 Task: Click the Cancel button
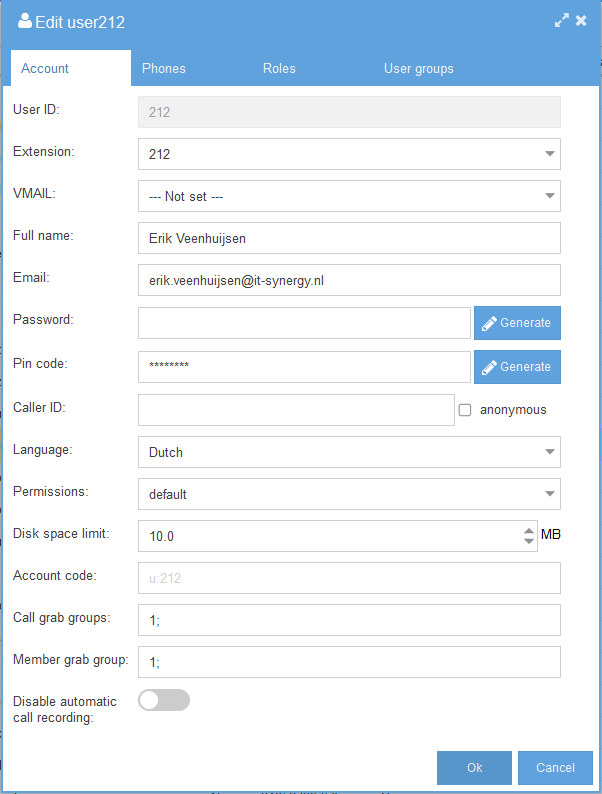(555, 768)
